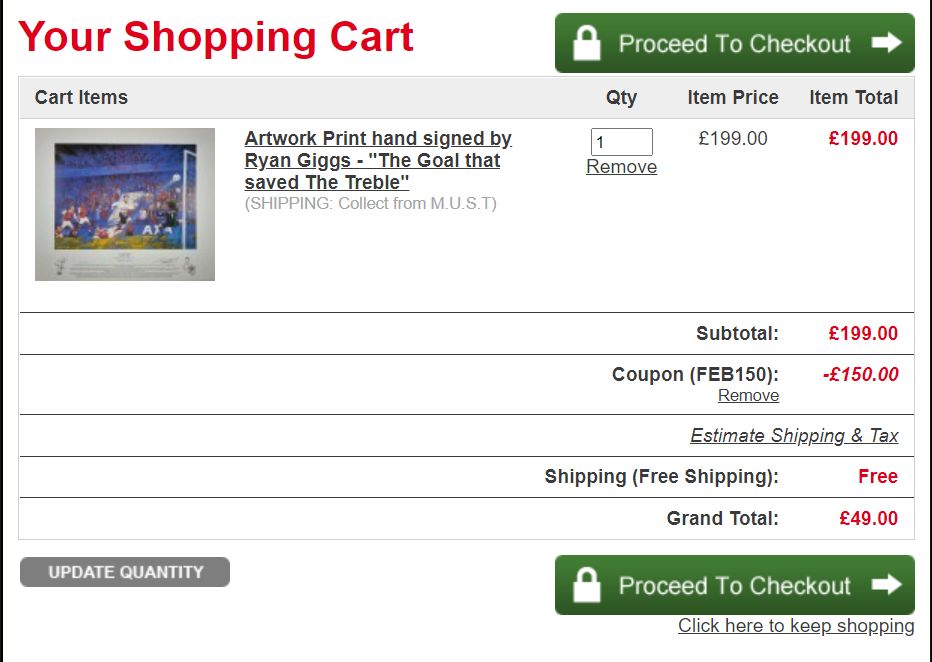Open the Ryan Giggs artwork print thumbnail
The height and width of the screenshot is (662, 932).
(x=125, y=204)
